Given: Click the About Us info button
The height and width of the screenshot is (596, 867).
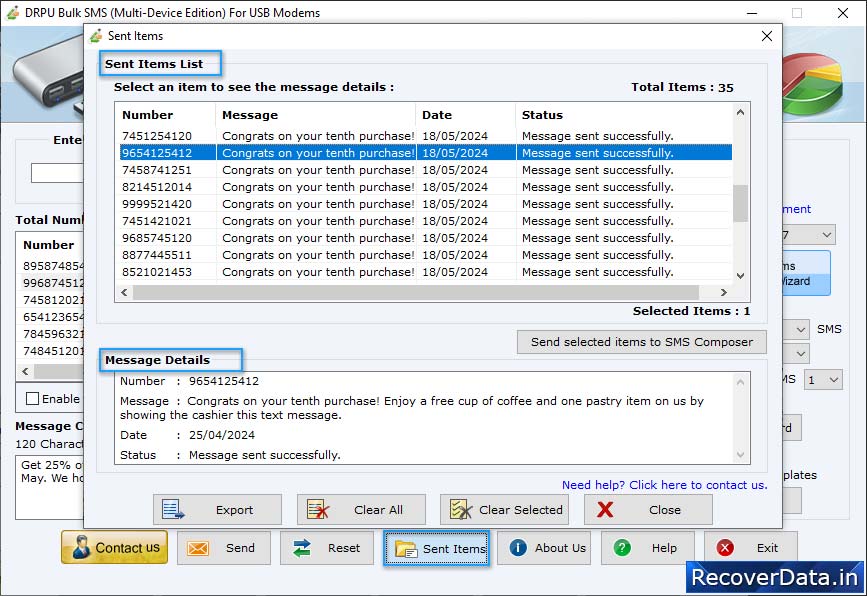Looking at the screenshot, I should coord(544,548).
